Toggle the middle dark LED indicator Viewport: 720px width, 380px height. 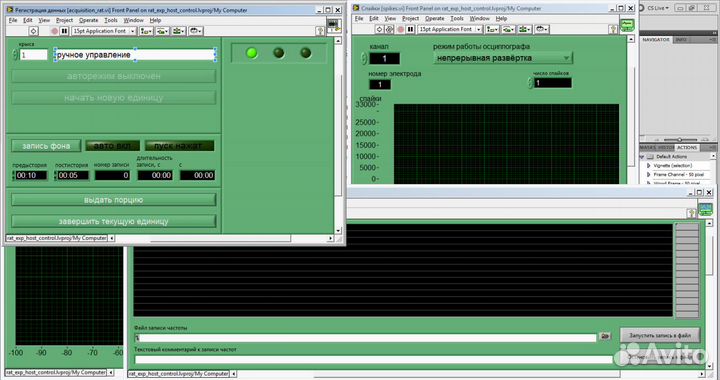(279, 53)
